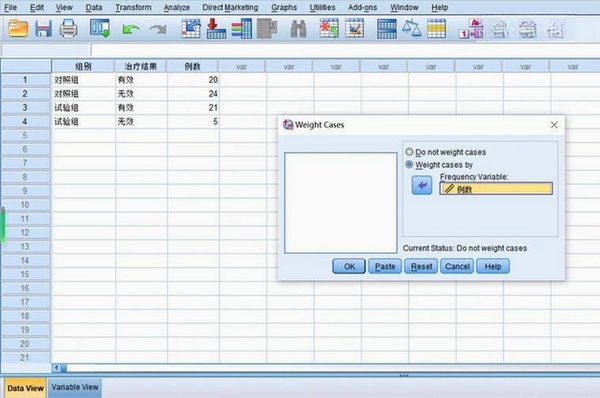Select column header 例数
The image size is (600, 398).
point(192,67)
